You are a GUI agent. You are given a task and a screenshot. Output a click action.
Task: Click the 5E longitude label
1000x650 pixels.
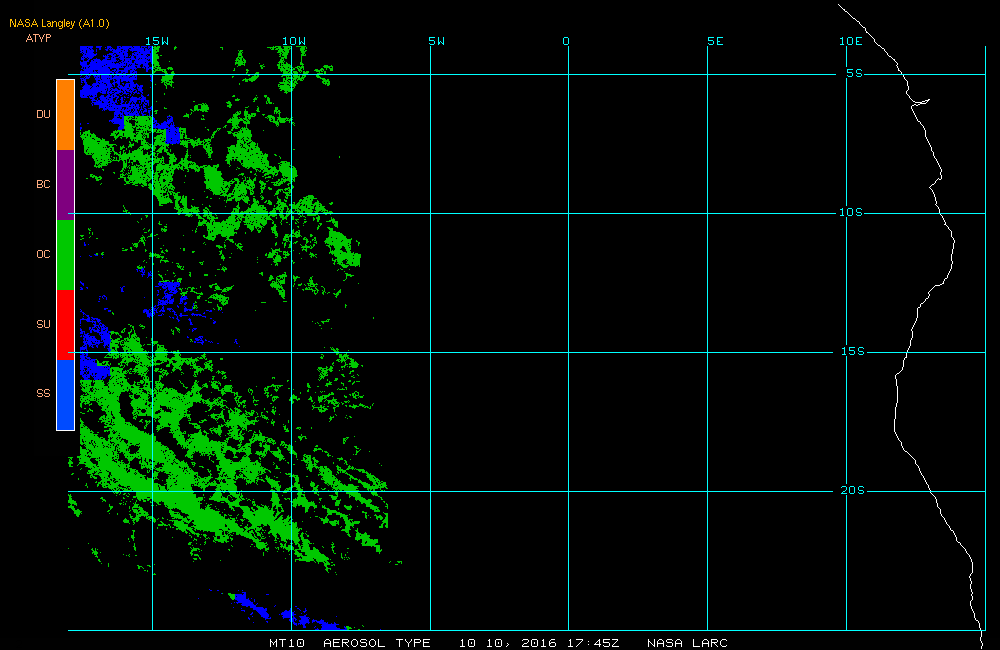pos(716,41)
